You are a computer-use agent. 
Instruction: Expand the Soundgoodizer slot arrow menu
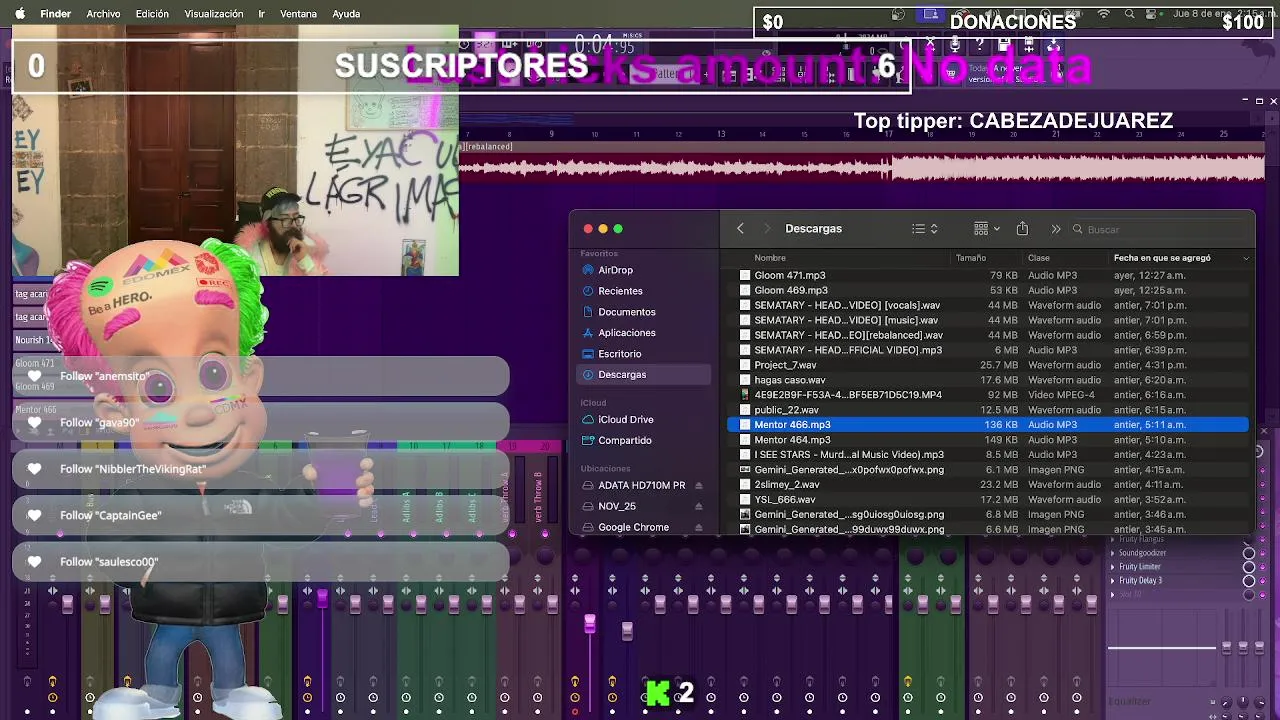pyautogui.click(x=1112, y=553)
